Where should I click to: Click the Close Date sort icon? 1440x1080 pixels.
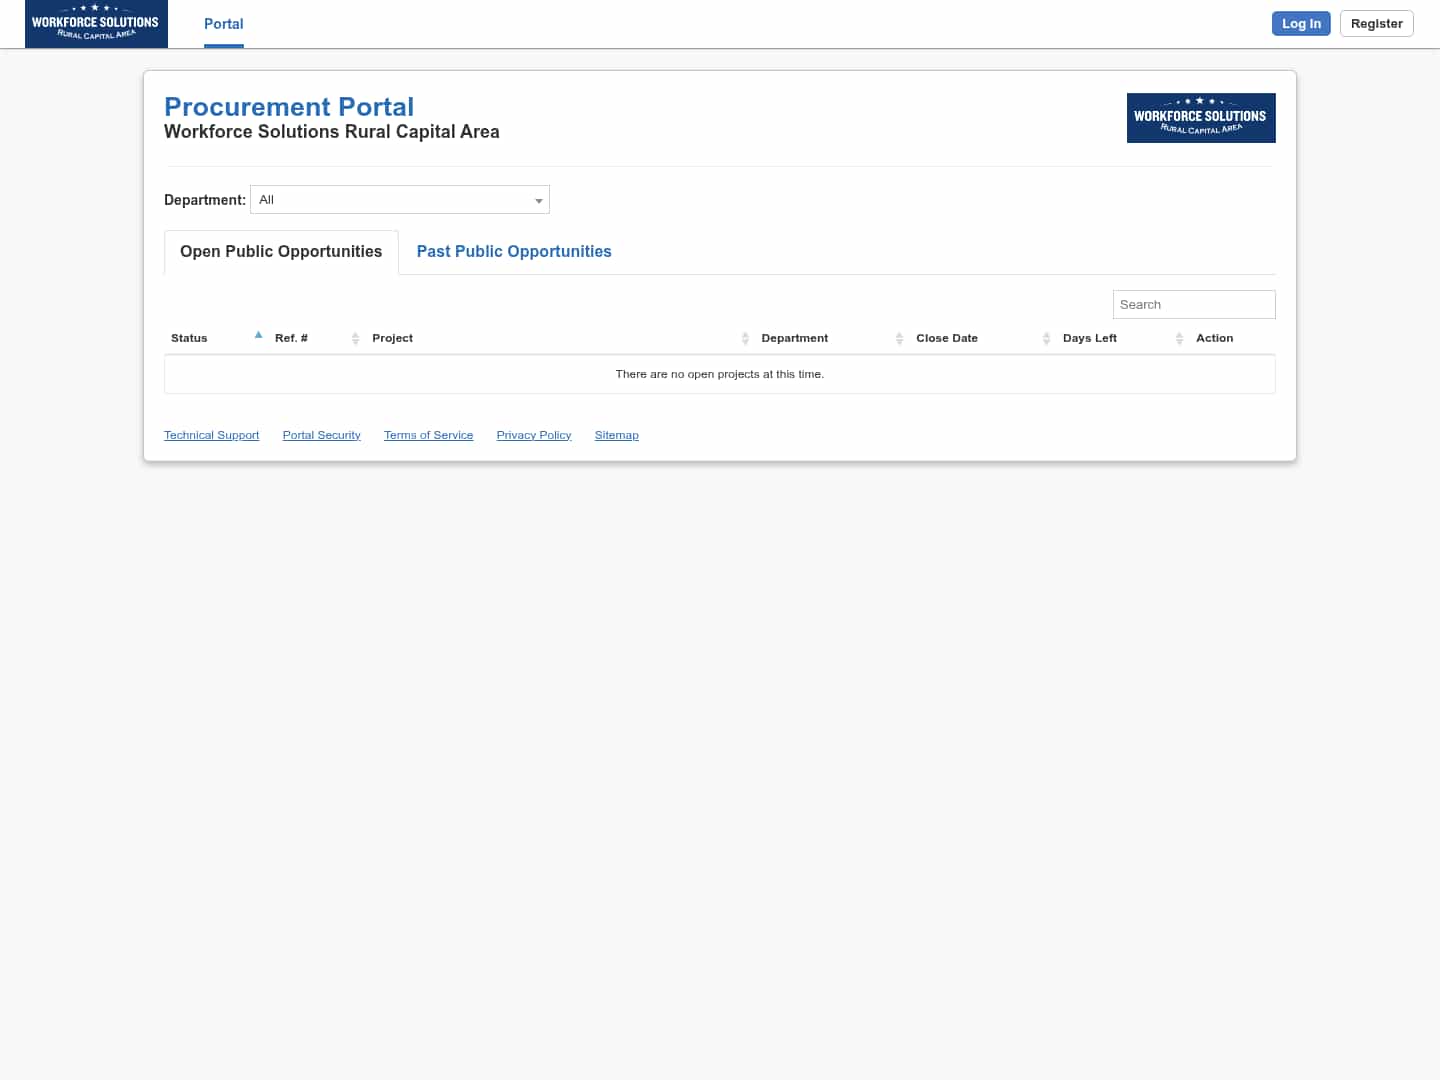pos(1046,338)
